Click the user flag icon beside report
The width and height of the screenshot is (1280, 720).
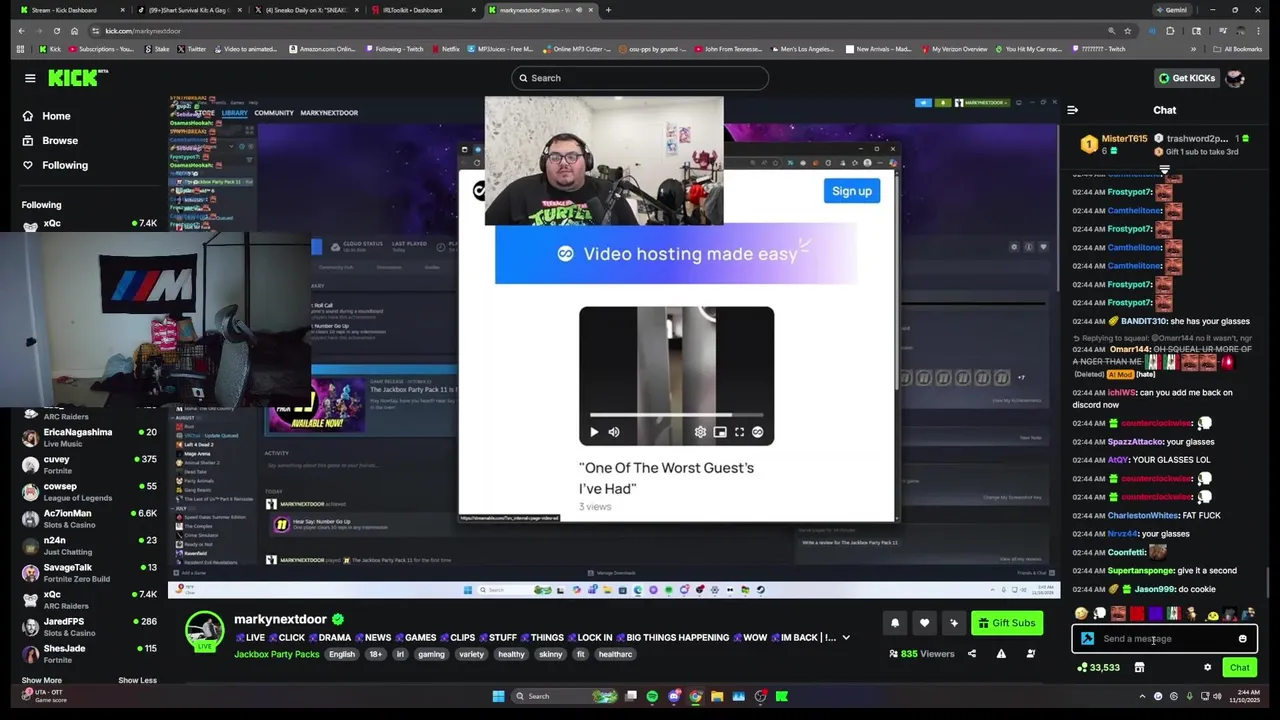[x=1031, y=654]
